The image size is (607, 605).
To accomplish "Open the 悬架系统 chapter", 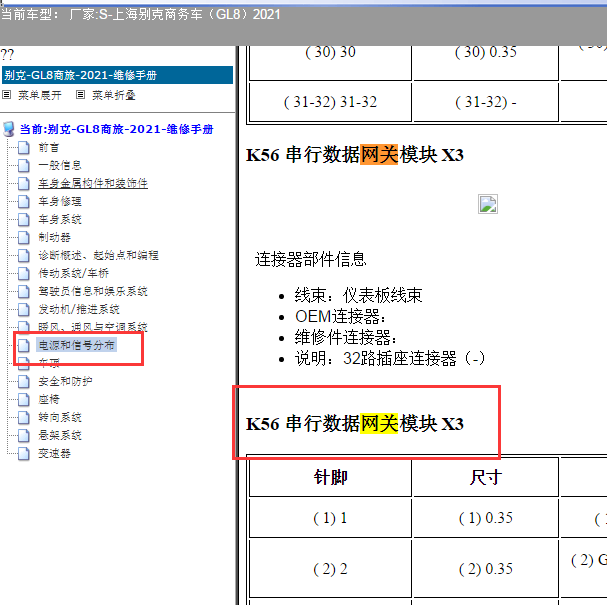I will point(60,435).
